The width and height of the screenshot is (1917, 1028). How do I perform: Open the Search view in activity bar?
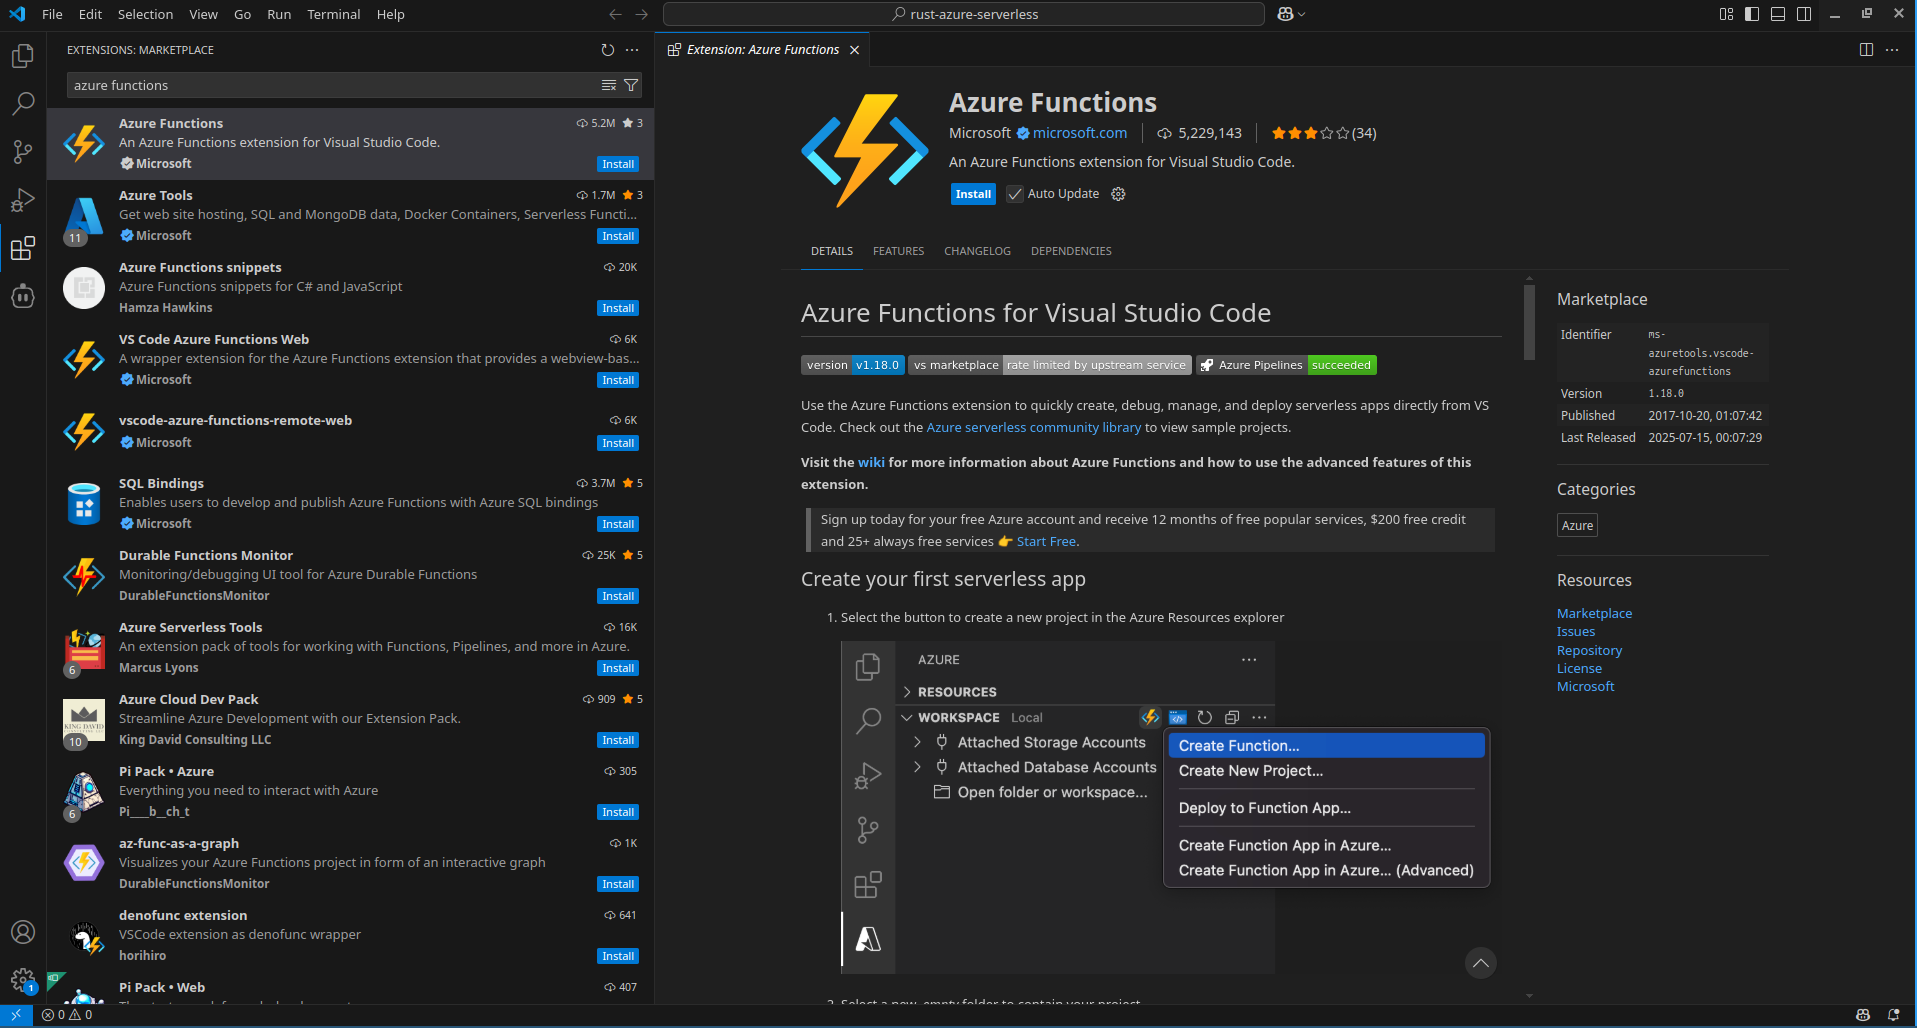(23, 104)
